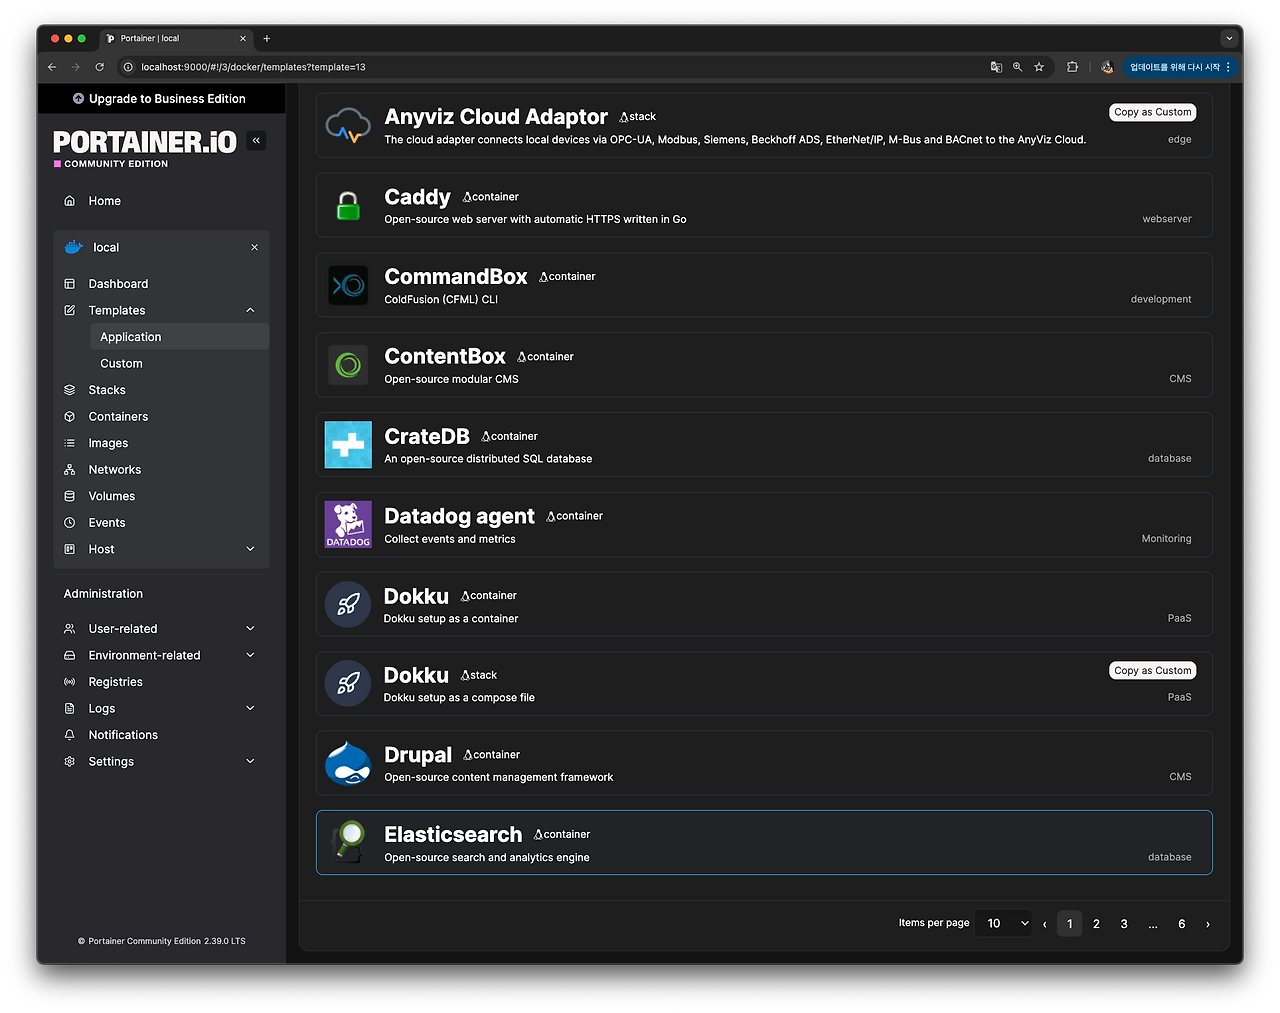Navigate back in the browser
The width and height of the screenshot is (1280, 1013).
click(x=52, y=67)
